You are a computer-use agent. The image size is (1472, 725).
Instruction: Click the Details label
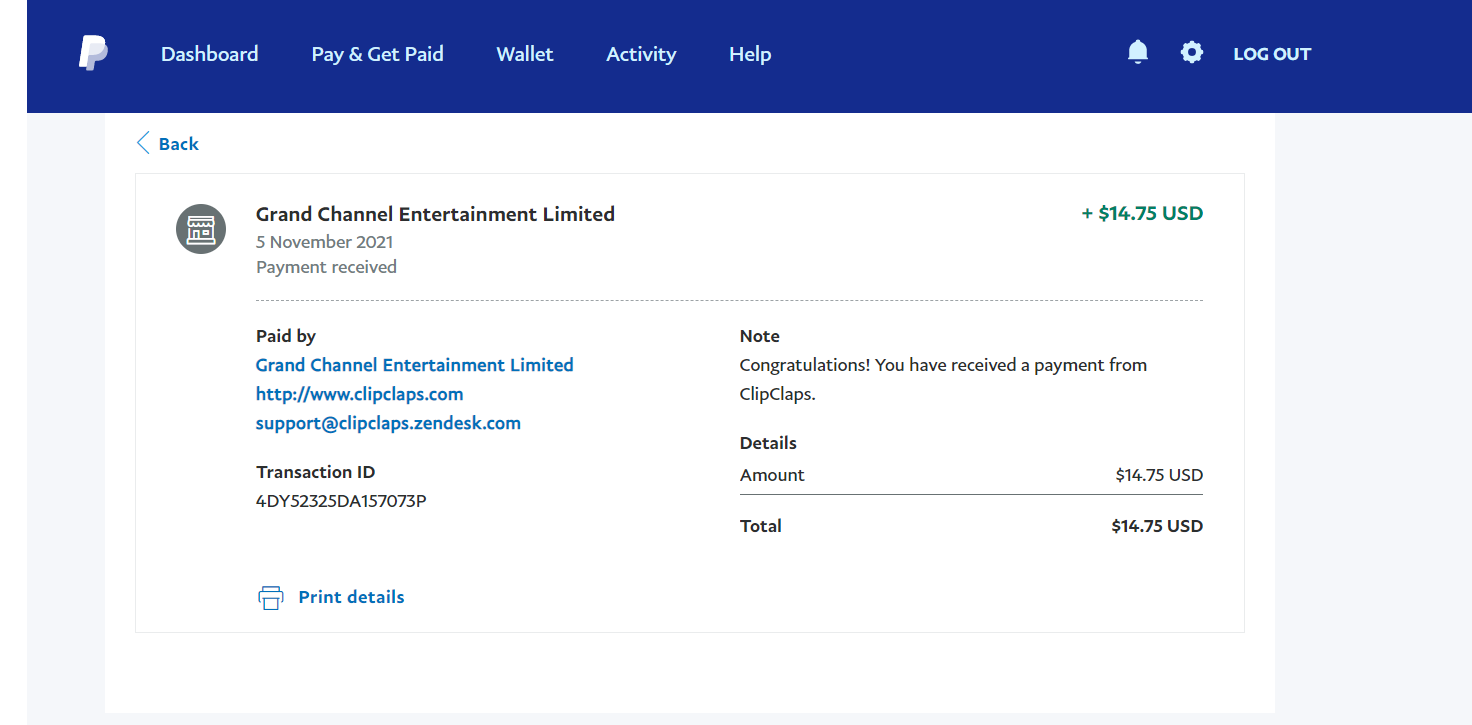pyautogui.click(x=768, y=443)
